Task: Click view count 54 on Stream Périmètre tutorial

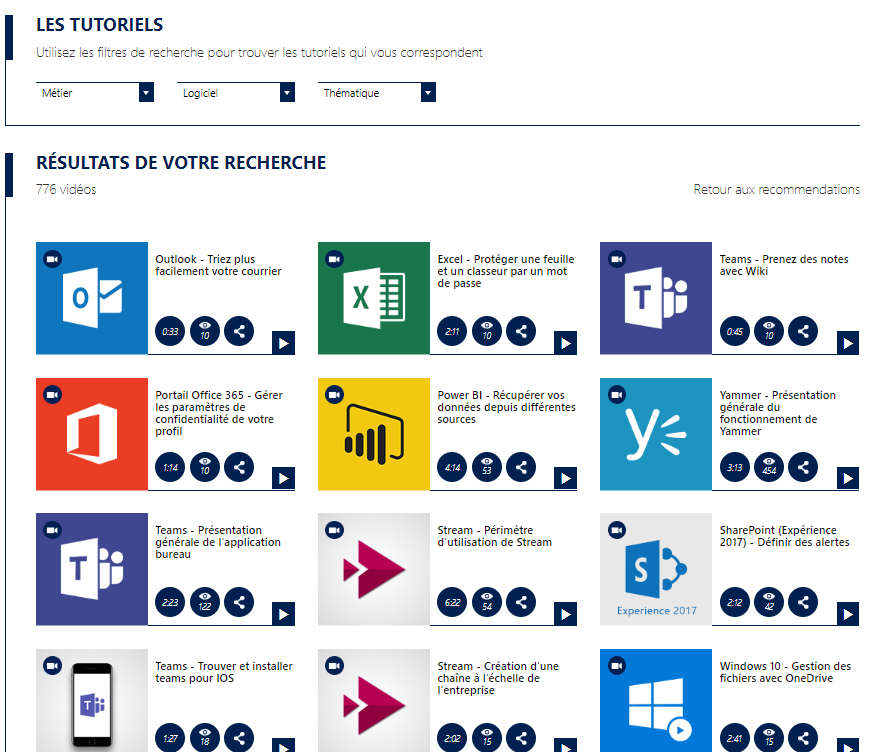Action: click(487, 602)
